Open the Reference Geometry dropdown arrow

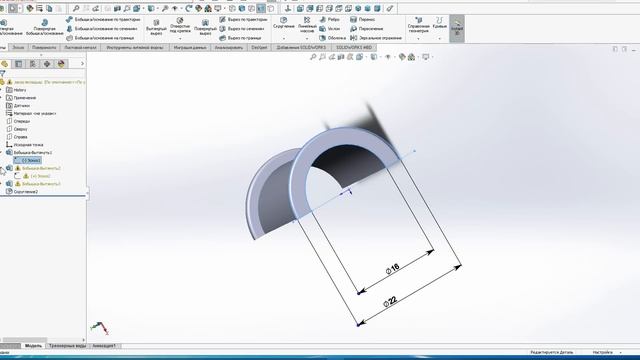419,38
